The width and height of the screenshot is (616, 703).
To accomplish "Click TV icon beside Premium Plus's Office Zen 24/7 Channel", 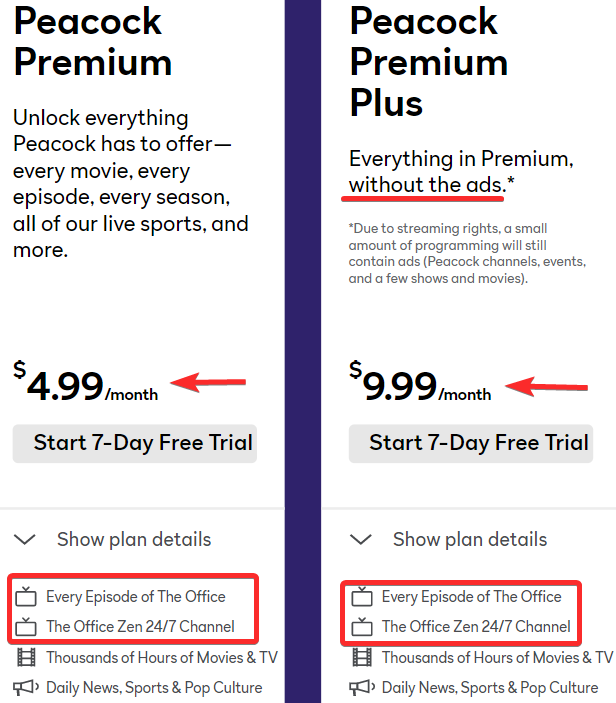I will point(362,627).
